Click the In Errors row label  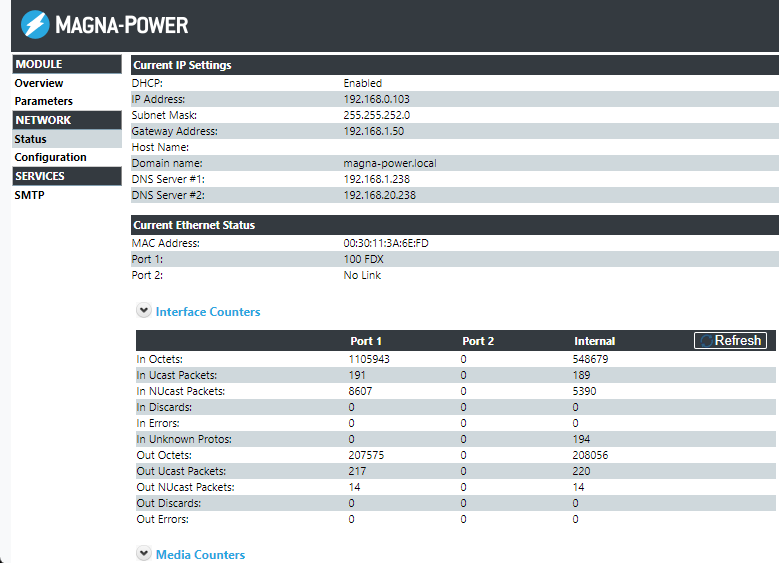click(x=158, y=423)
